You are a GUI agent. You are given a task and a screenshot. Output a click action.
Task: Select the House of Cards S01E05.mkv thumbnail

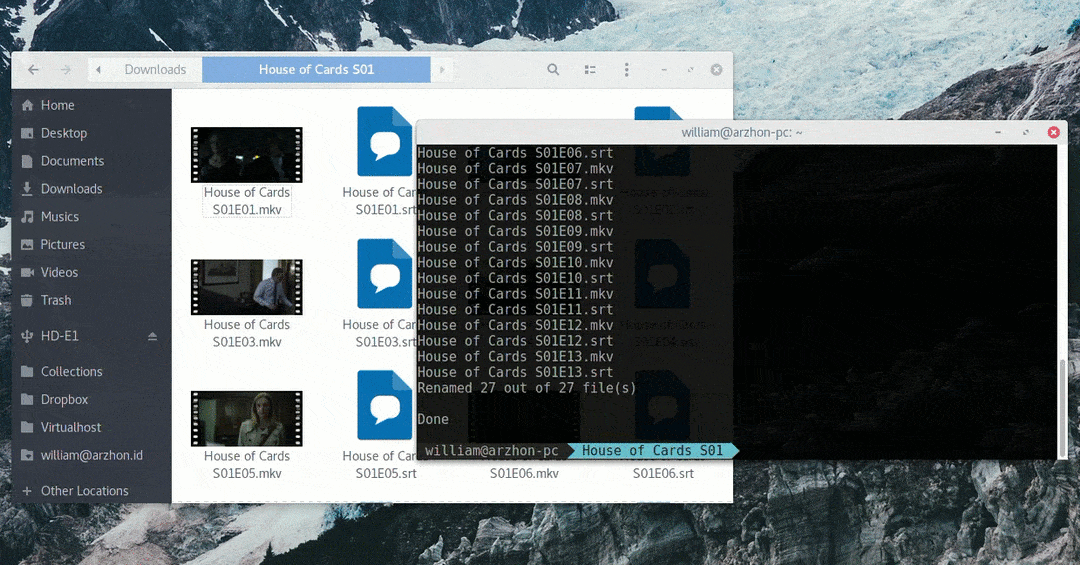[247, 419]
